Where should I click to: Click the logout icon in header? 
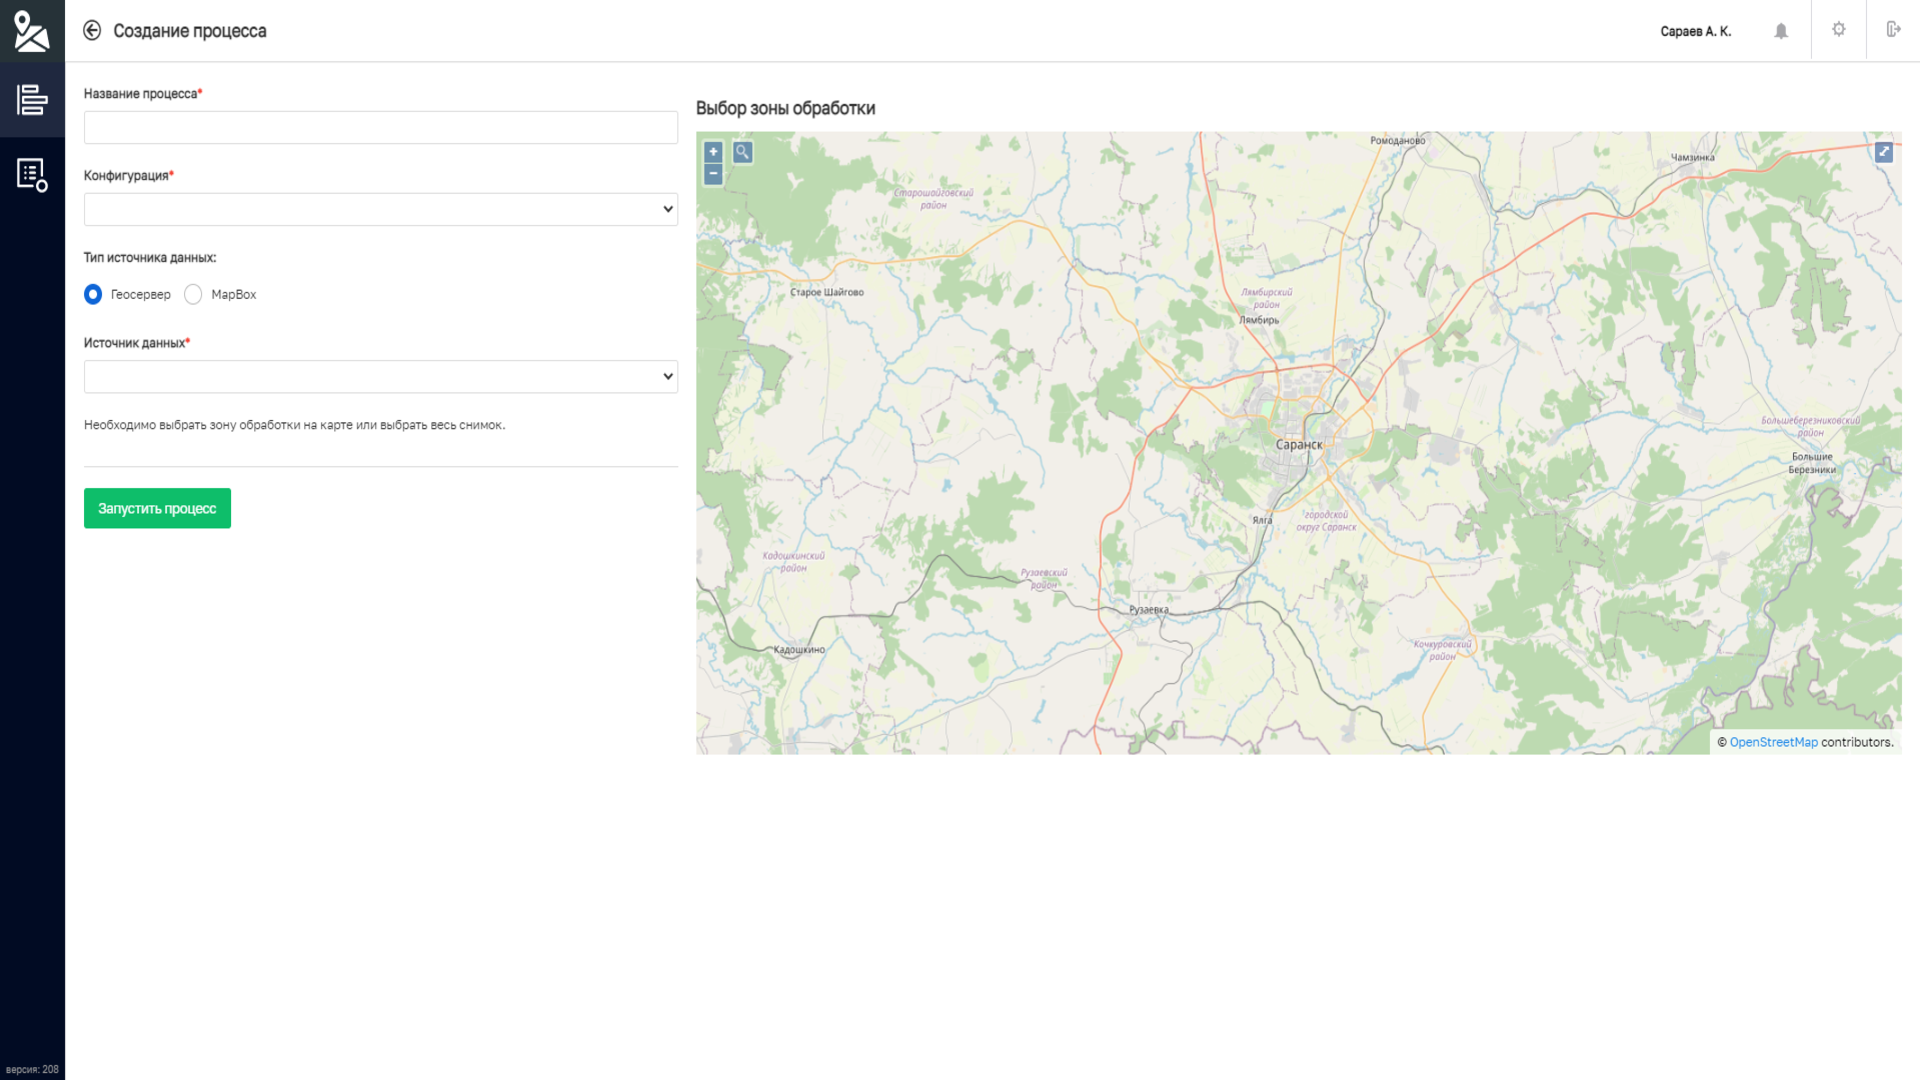pyautogui.click(x=1893, y=30)
